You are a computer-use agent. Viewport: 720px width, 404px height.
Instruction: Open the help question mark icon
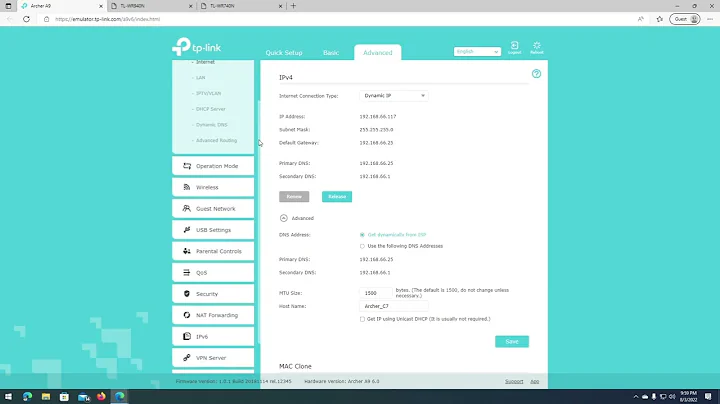tap(536, 73)
